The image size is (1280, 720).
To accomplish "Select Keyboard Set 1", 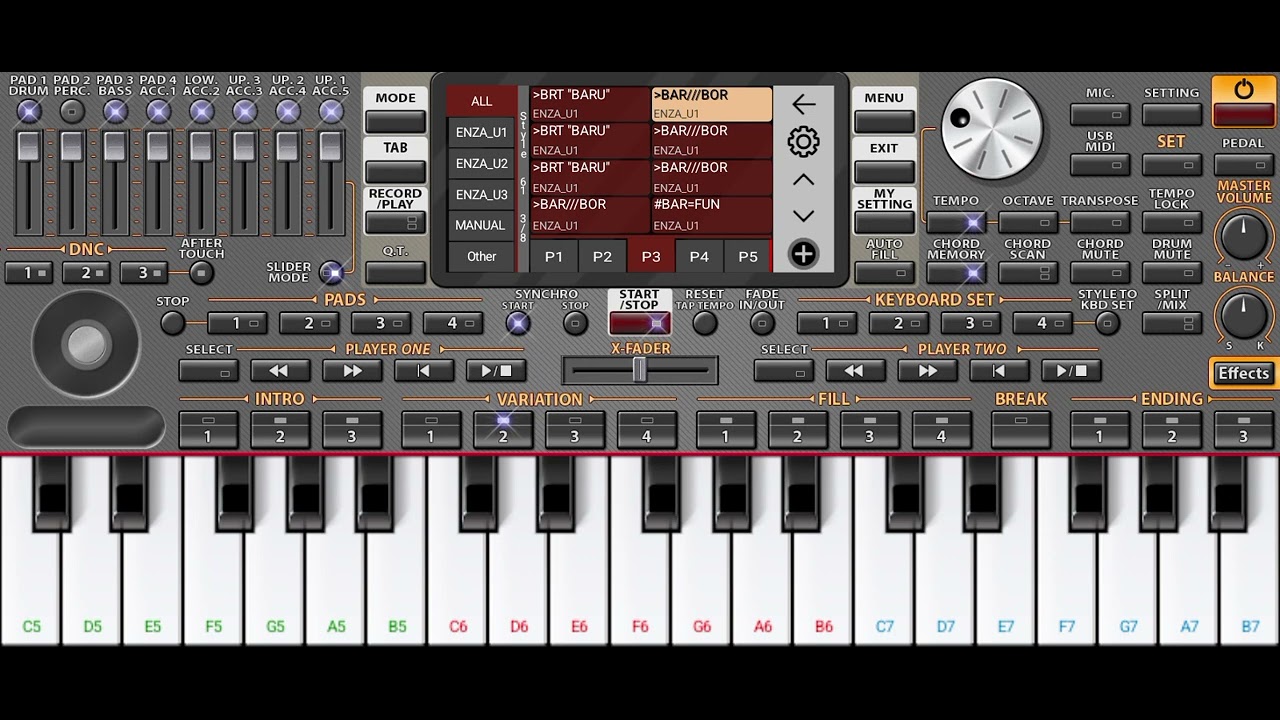I will click(826, 323).
